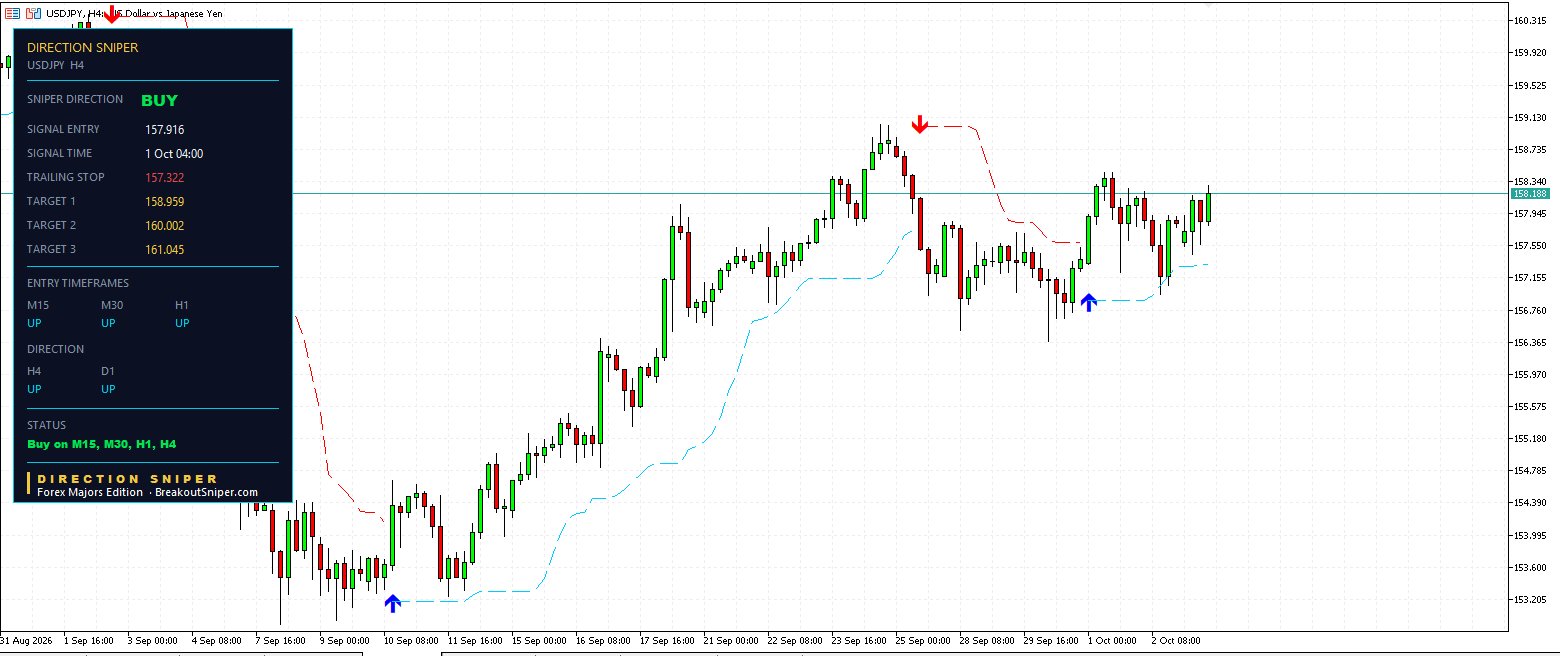Click the D1 direction label
The height and width of the screenshot is (656, 1560).
tap(108, 371)
